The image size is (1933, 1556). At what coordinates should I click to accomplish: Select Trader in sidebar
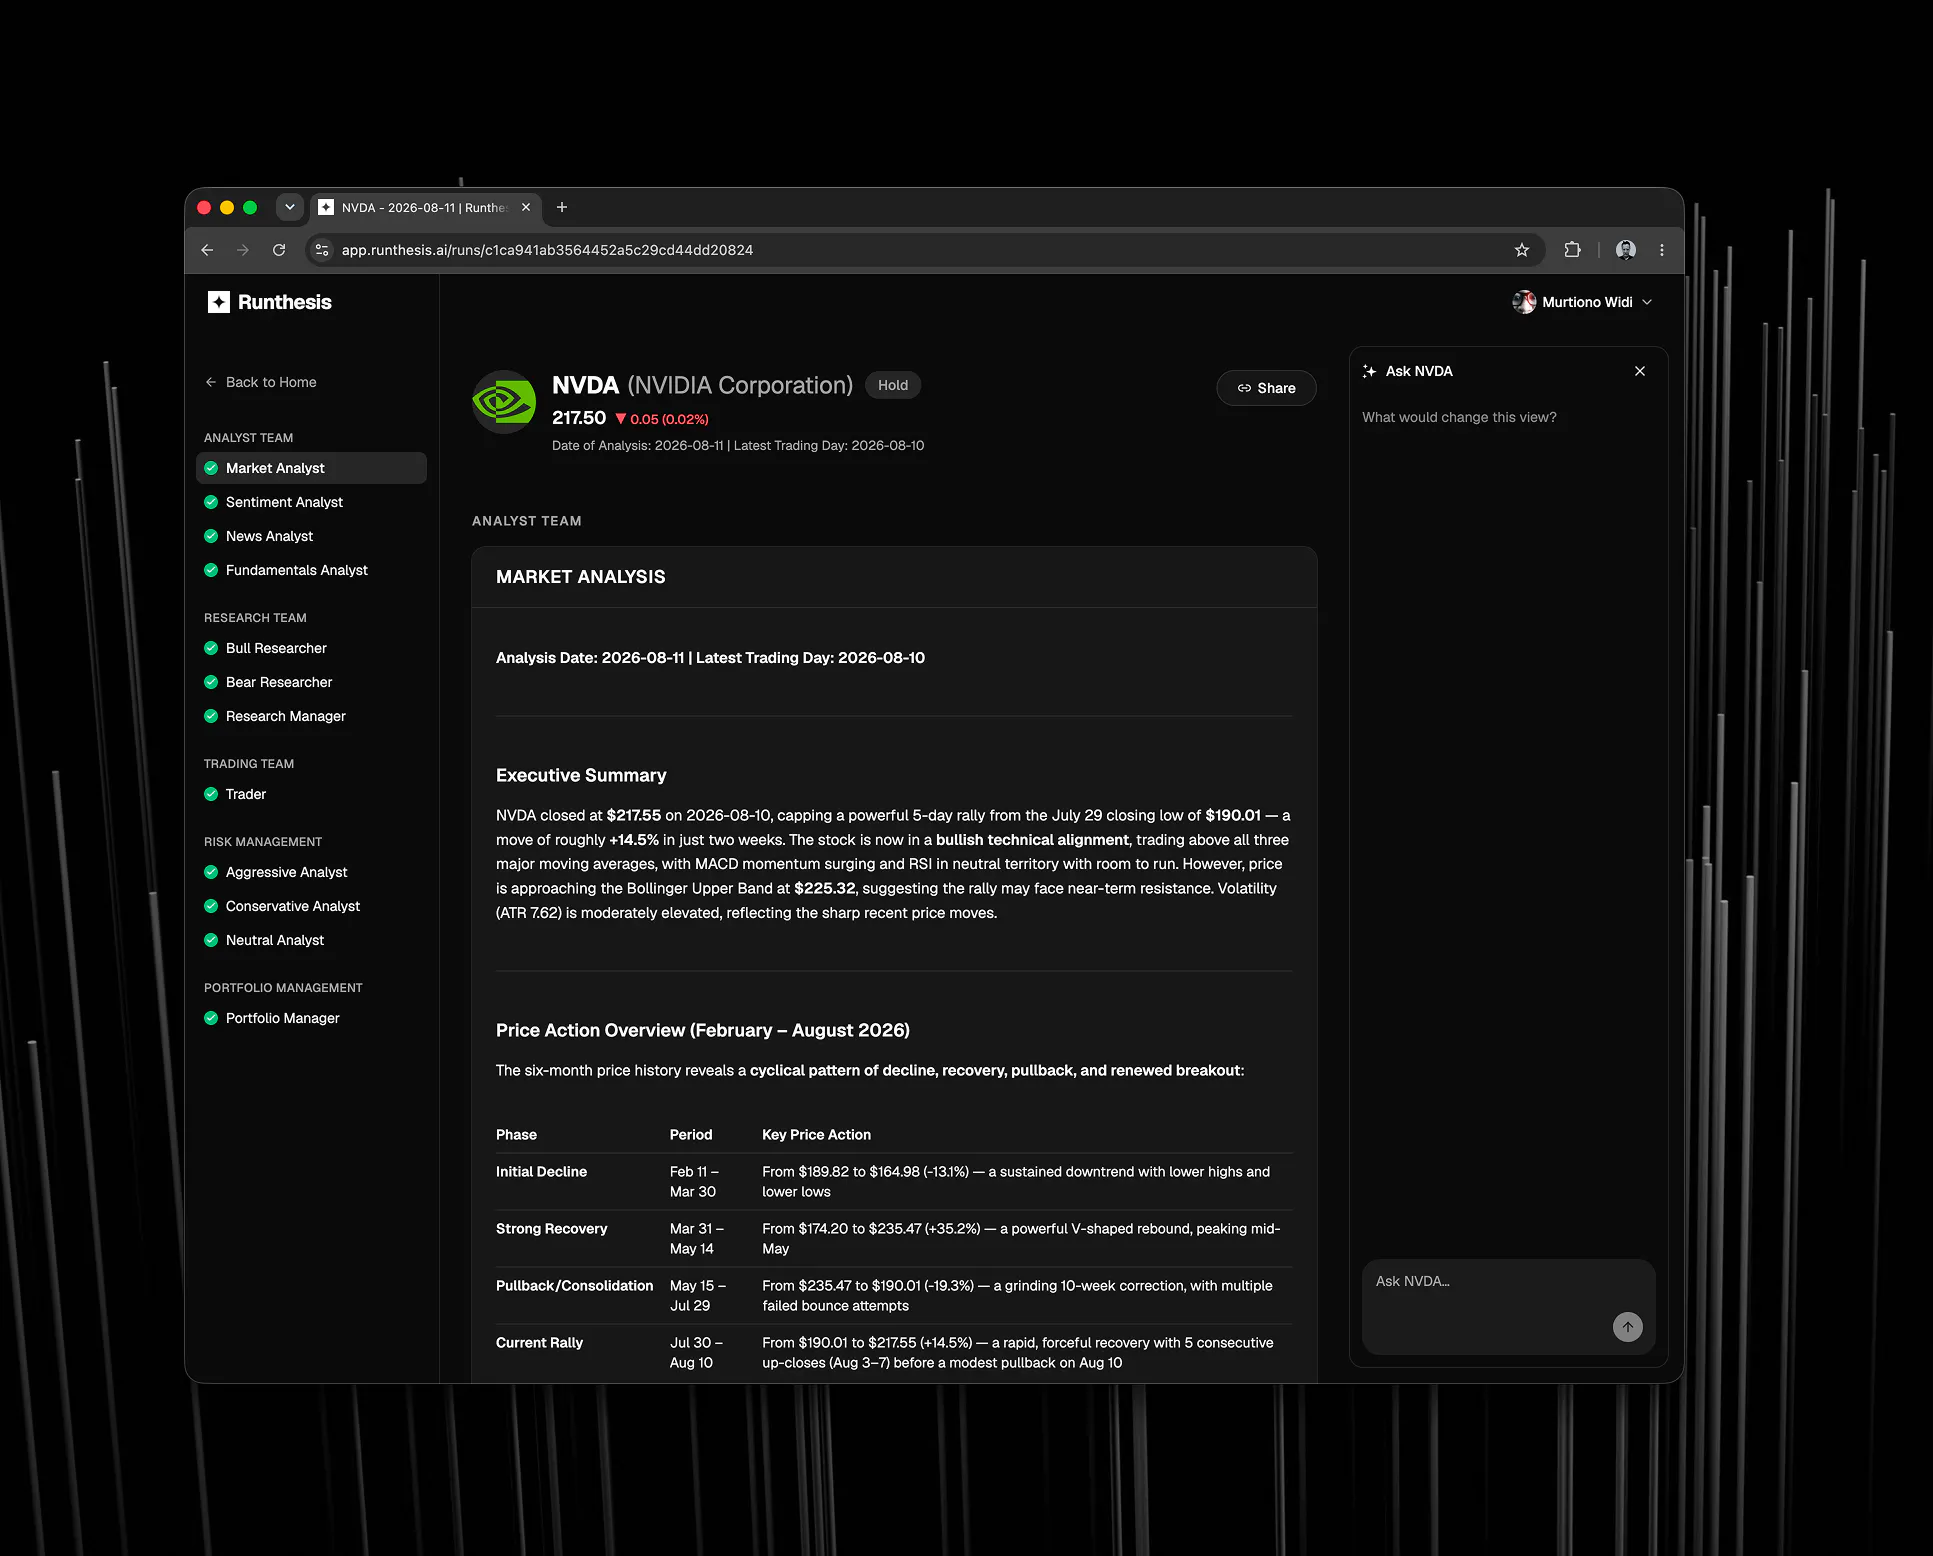(x=311, y=794)
